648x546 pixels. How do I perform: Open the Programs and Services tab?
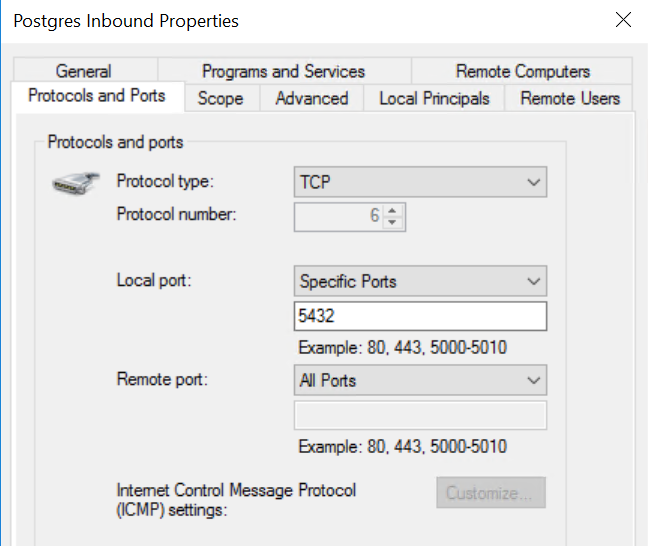284,71
